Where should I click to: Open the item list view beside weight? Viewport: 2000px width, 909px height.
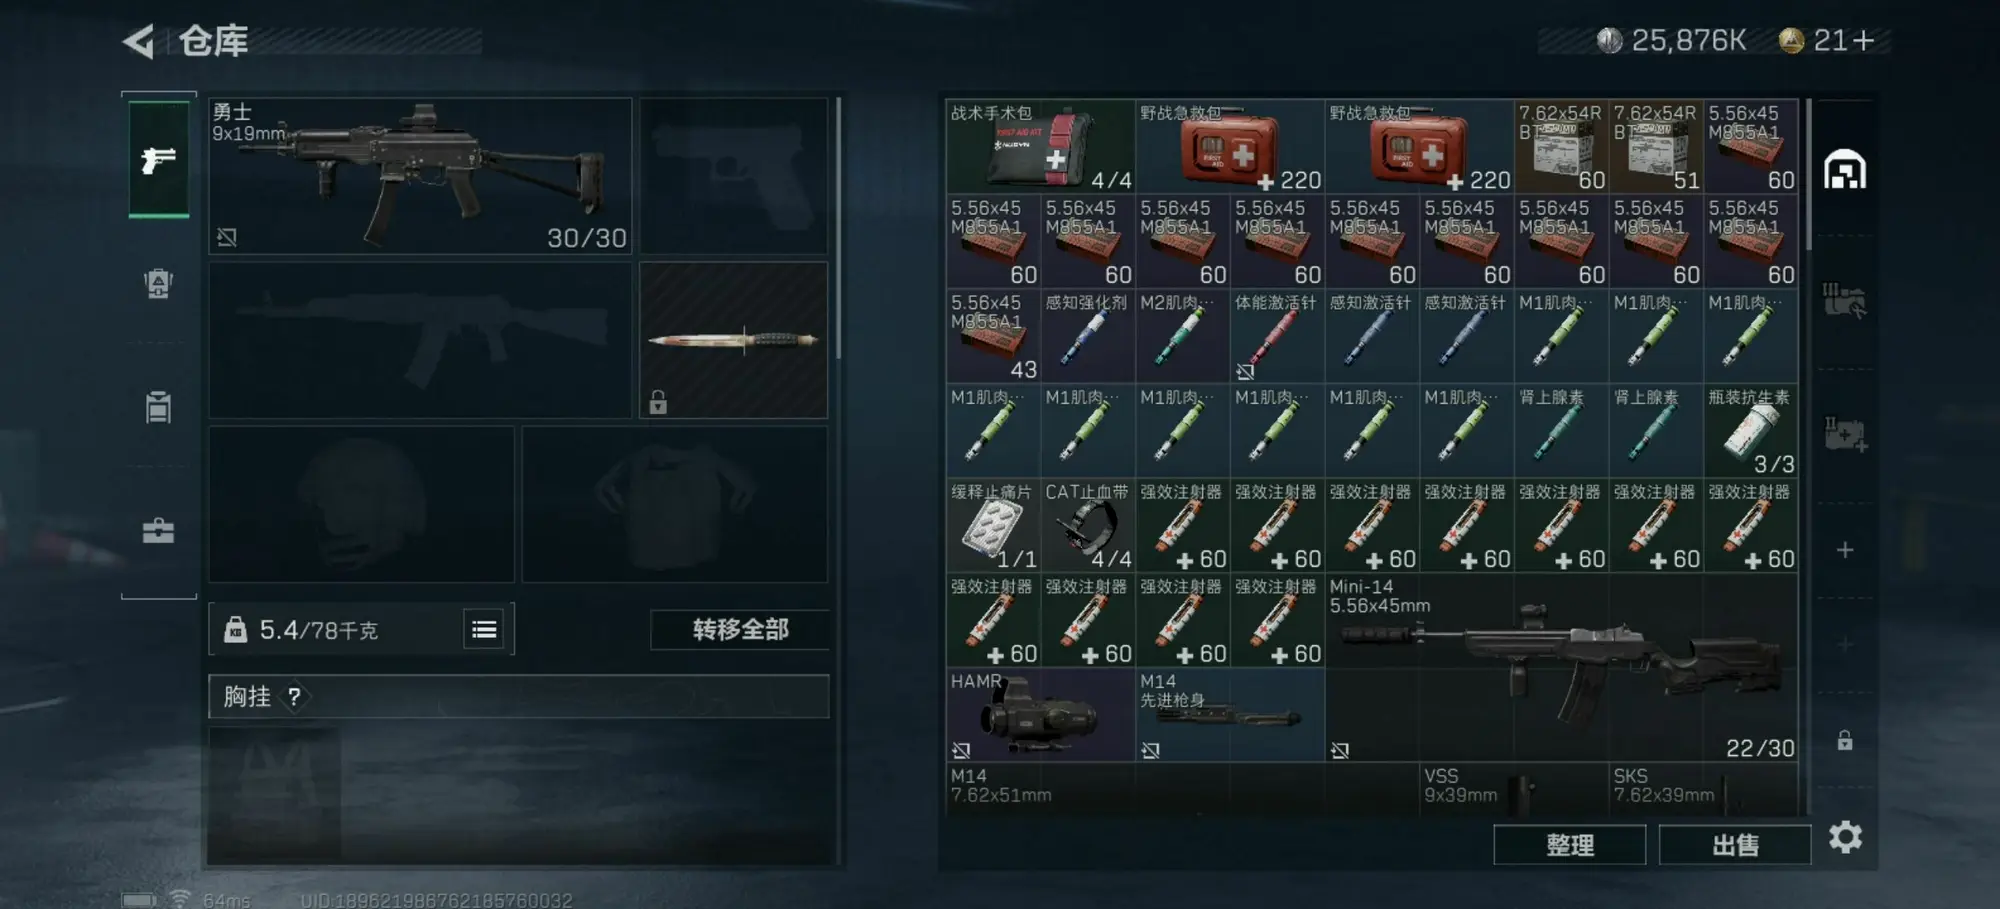tap(484, 629)
